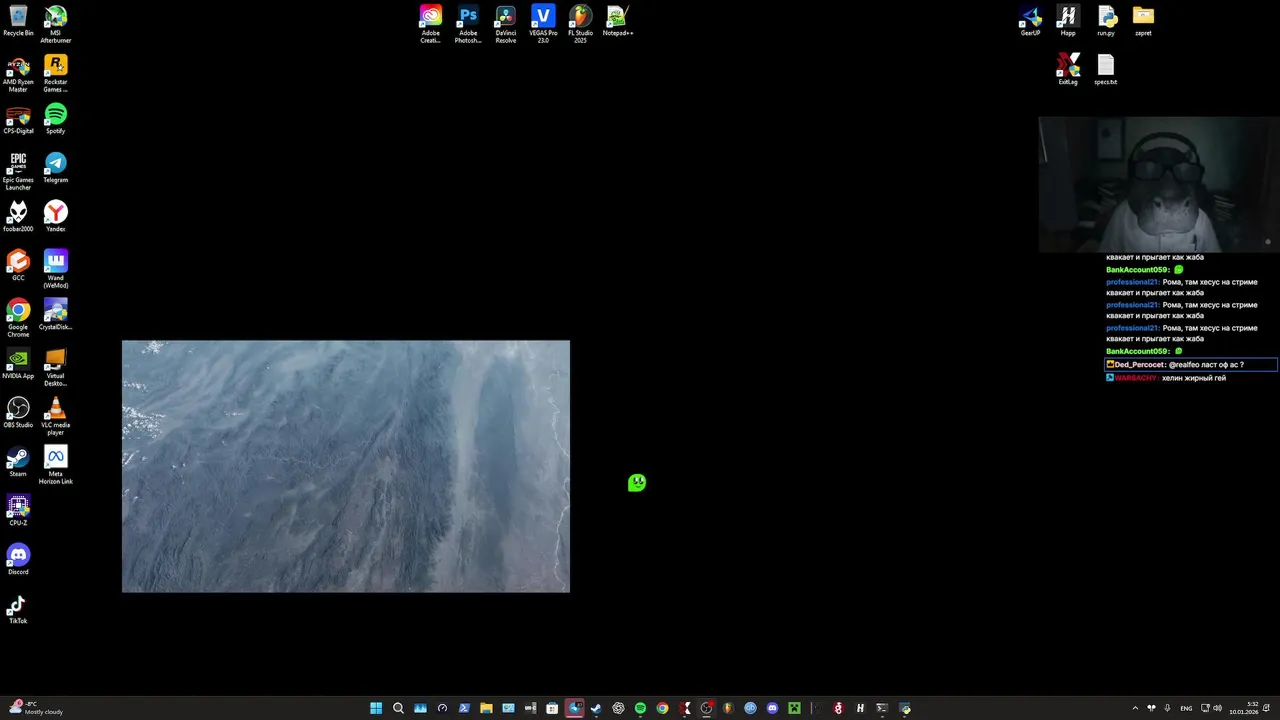The image size is (1280, 720).
Task: Open the volume control in the system tray
Action: (1217, 708)
